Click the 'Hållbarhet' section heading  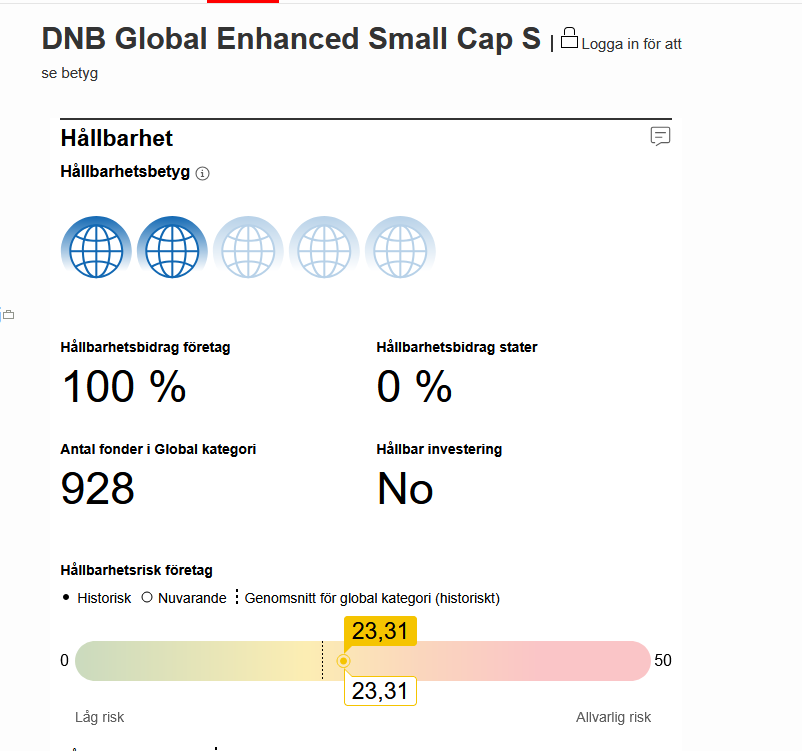click(117, 138)
